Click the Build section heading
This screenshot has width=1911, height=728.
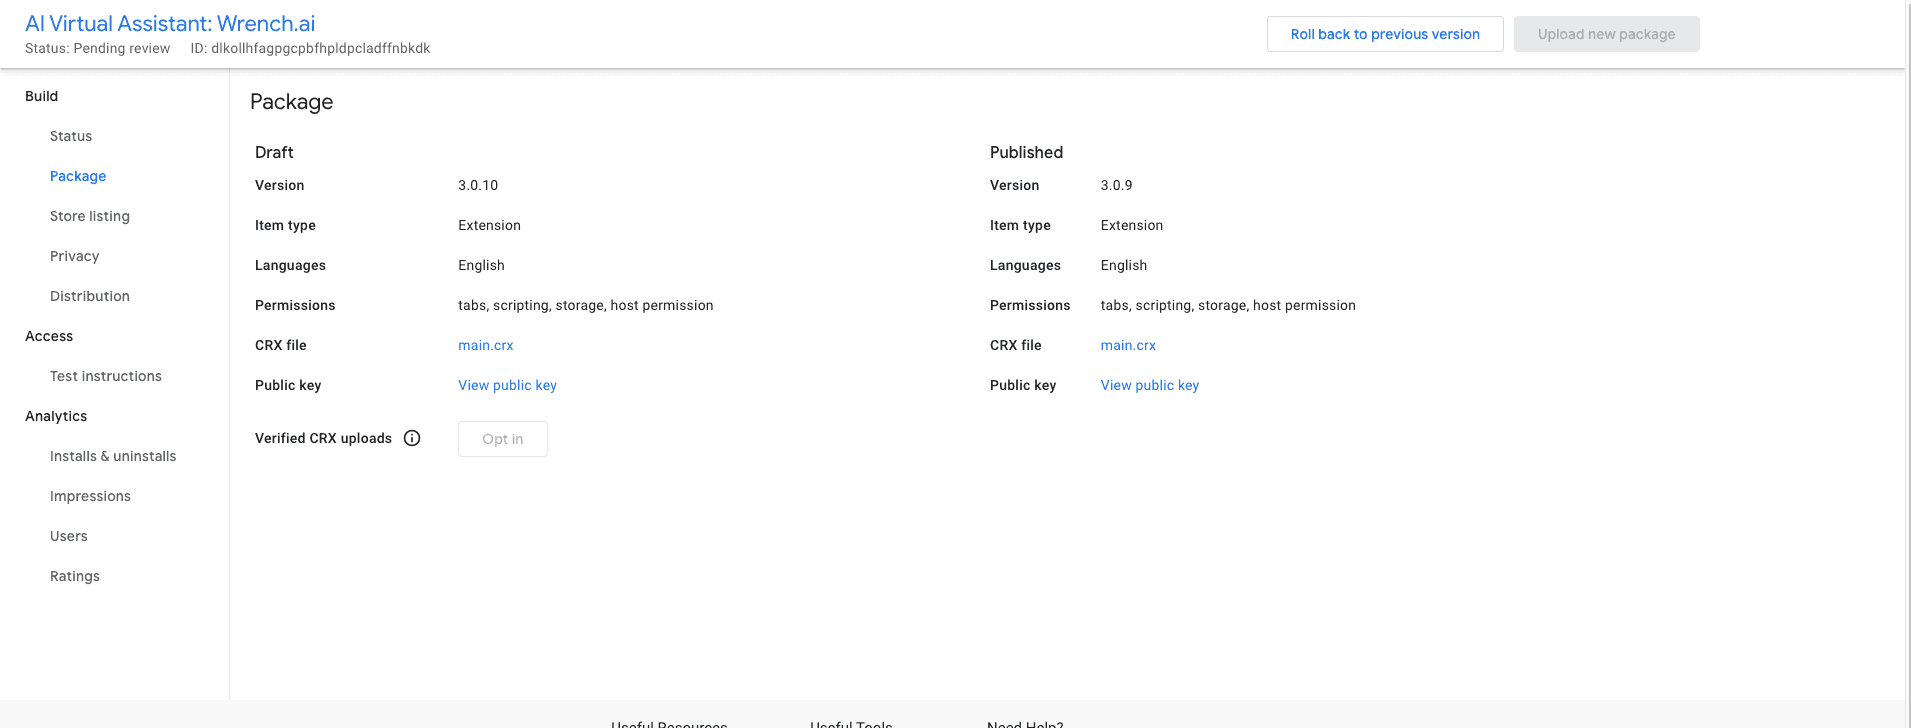42,96
